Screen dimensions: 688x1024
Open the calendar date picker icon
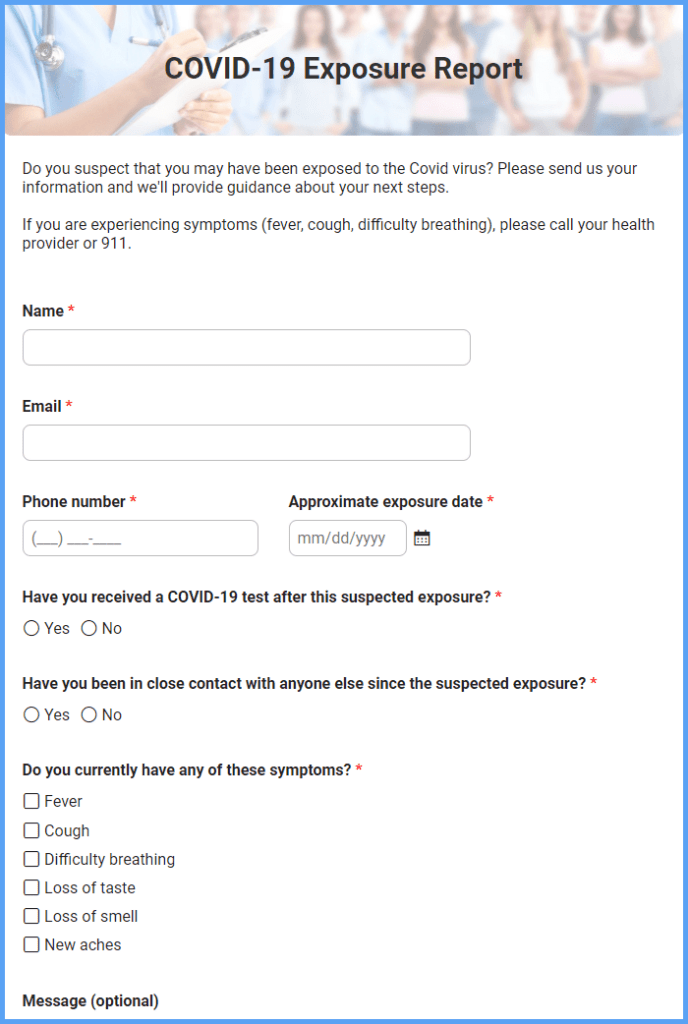point(421,537)
